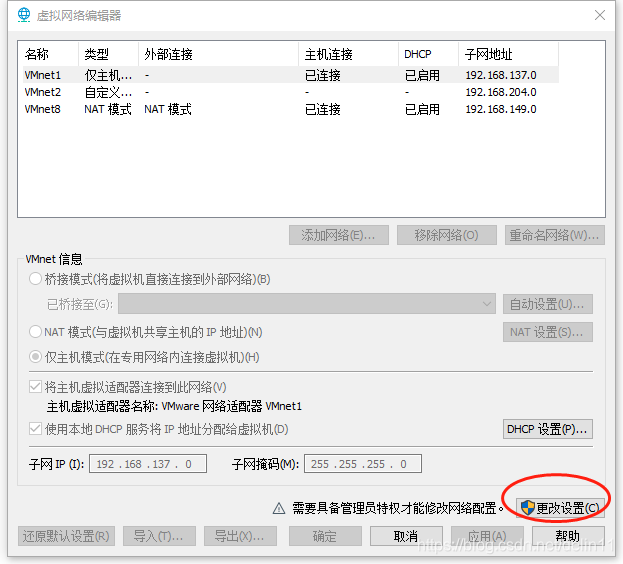This screenshot has height=564, width=623.
Task: Click 更改设置(C) to gain admin rights
Action: click(560, 508)
